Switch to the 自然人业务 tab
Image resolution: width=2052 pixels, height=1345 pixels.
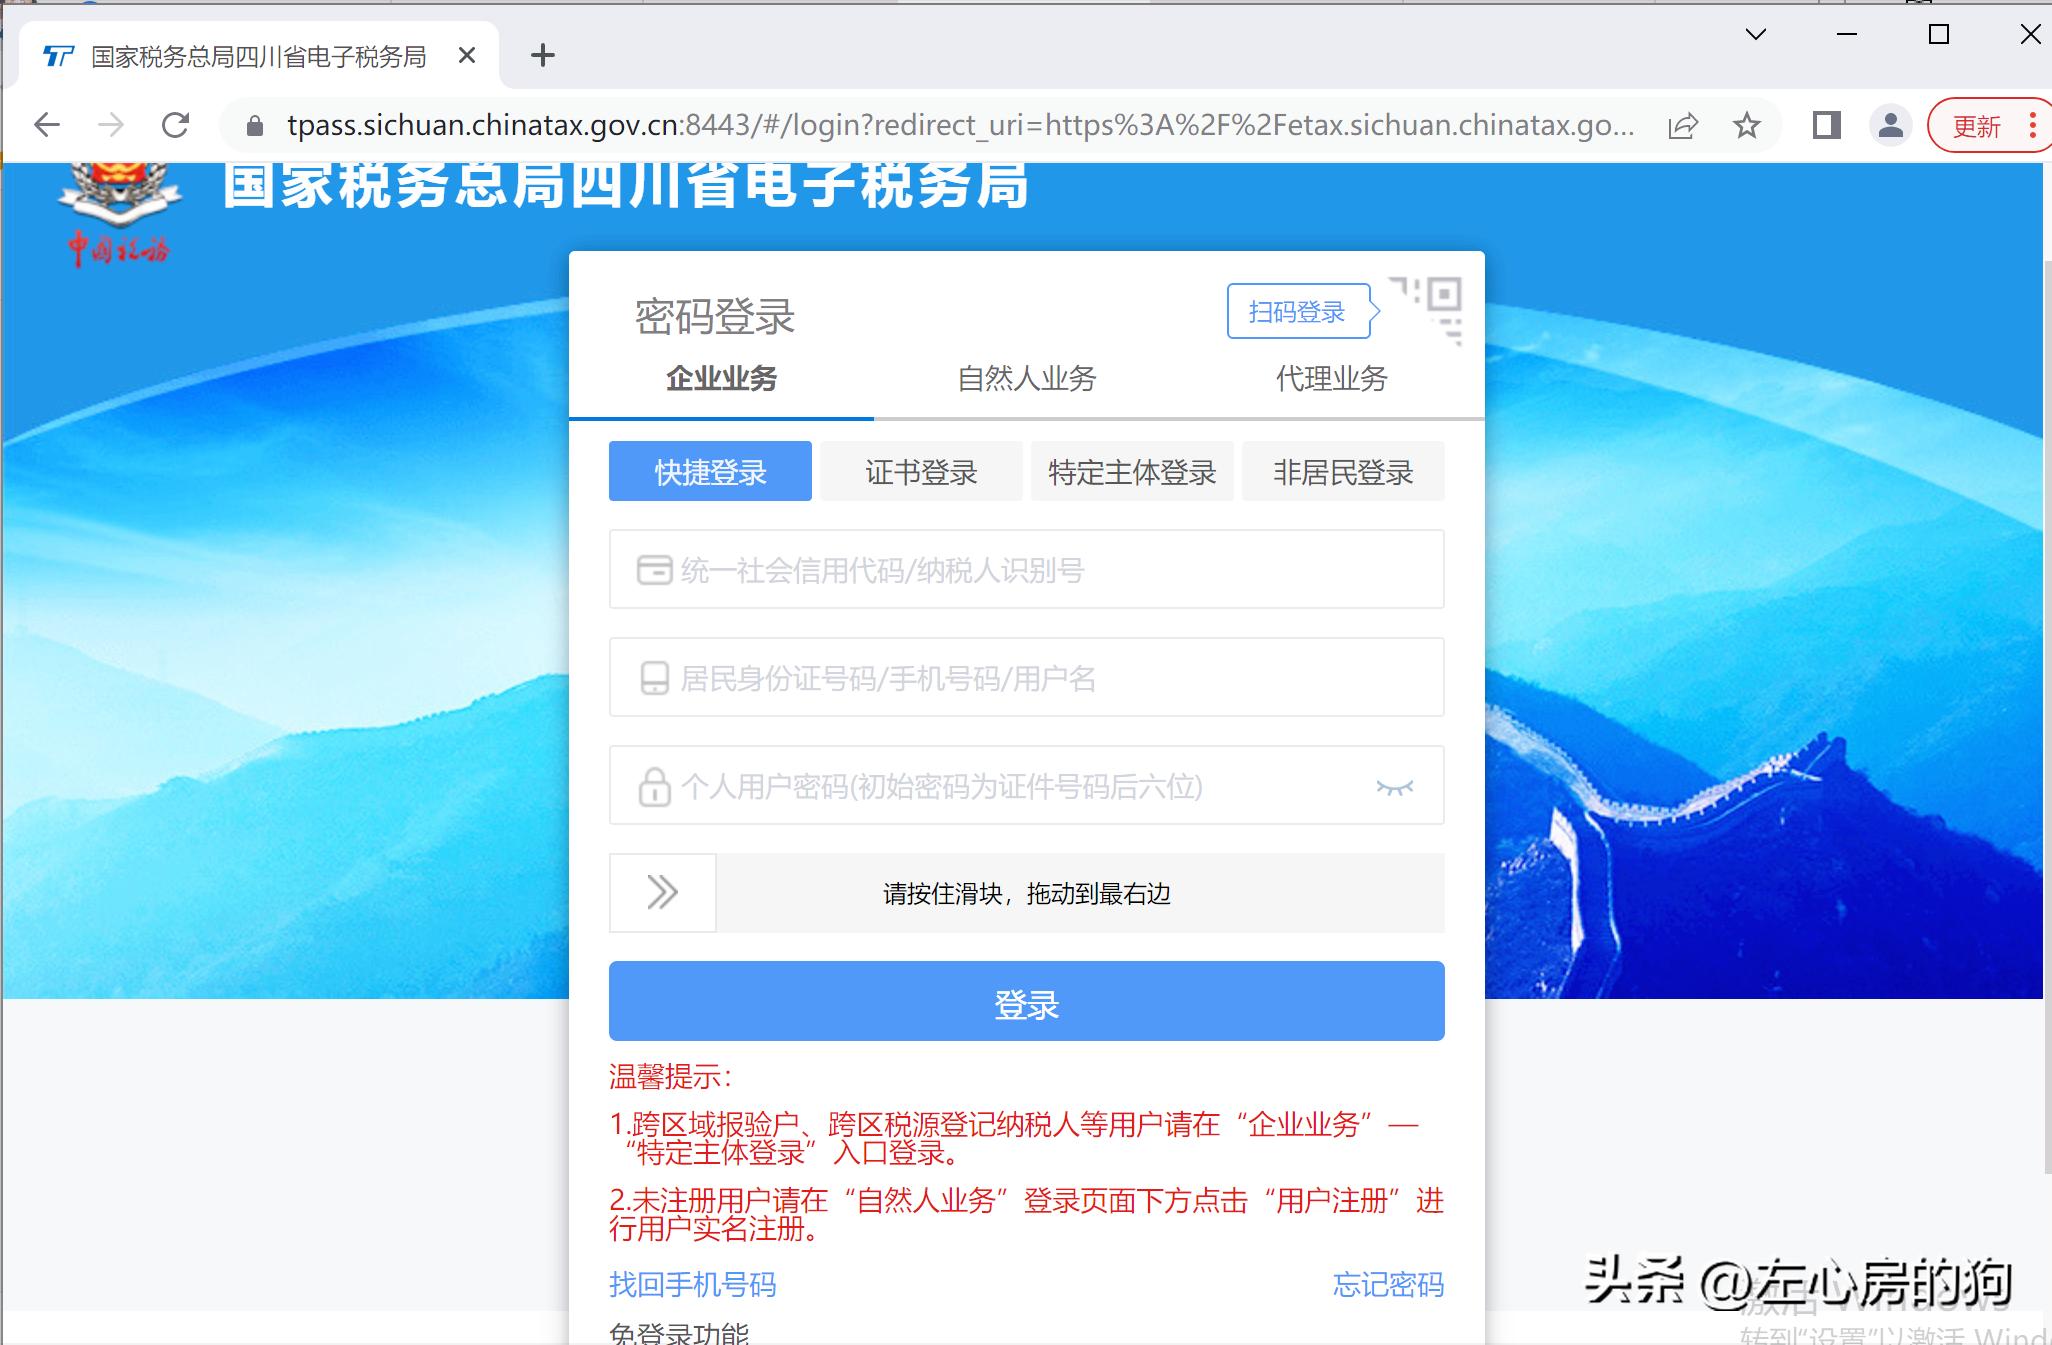tap(1026, 379)
